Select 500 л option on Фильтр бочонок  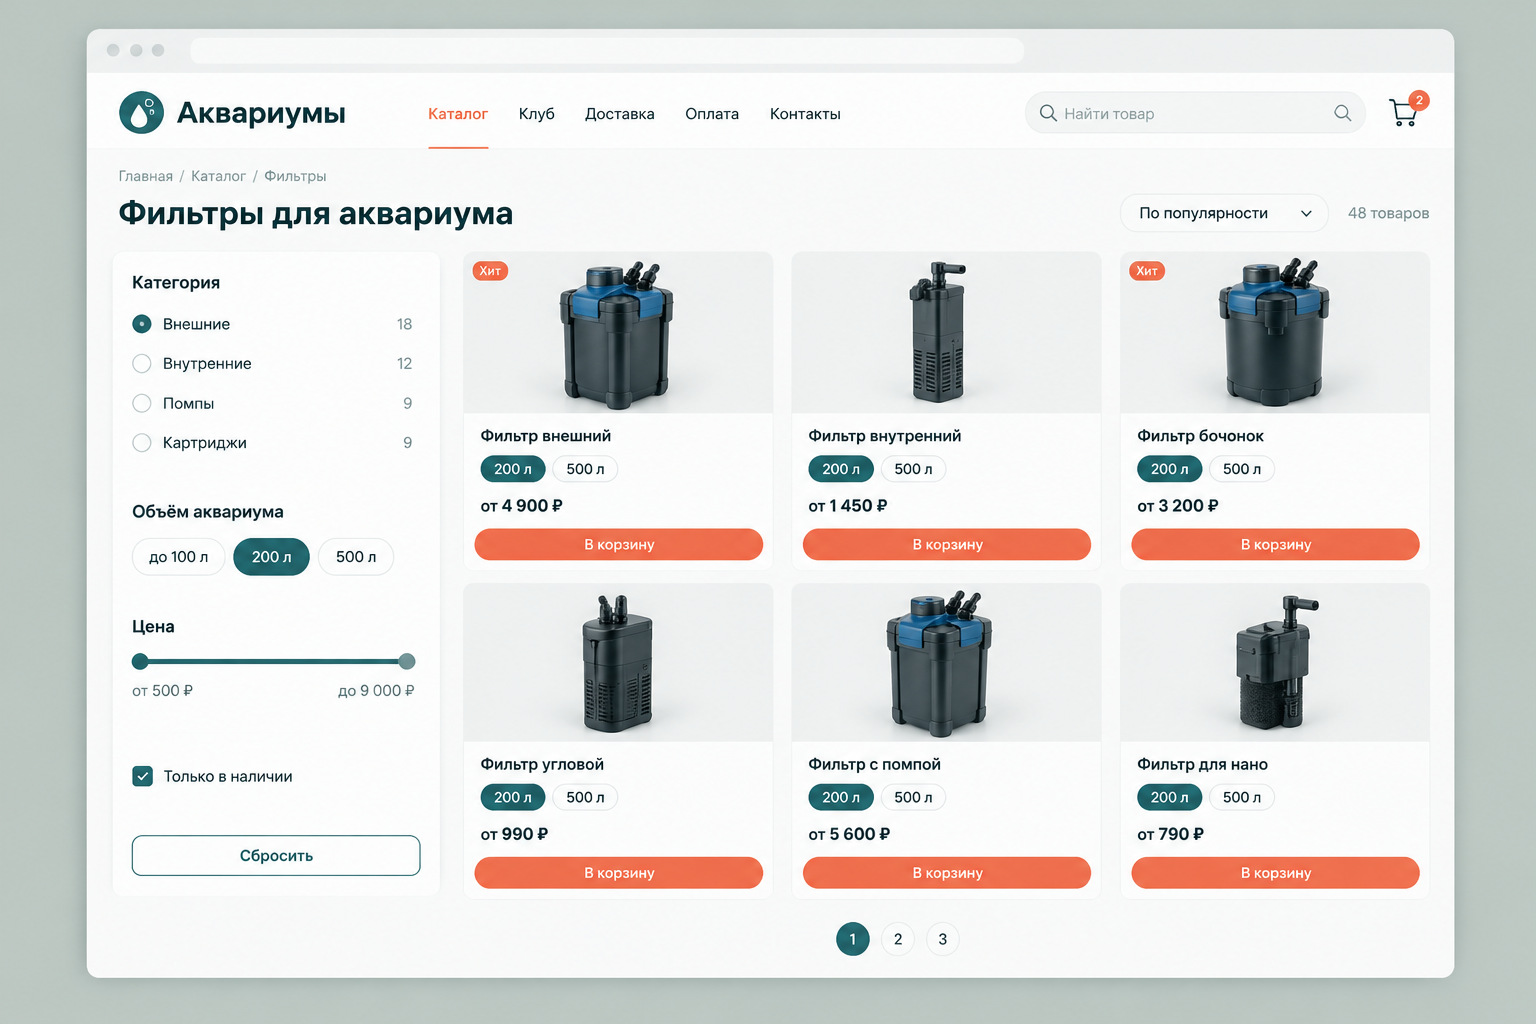pos(1242,469)
